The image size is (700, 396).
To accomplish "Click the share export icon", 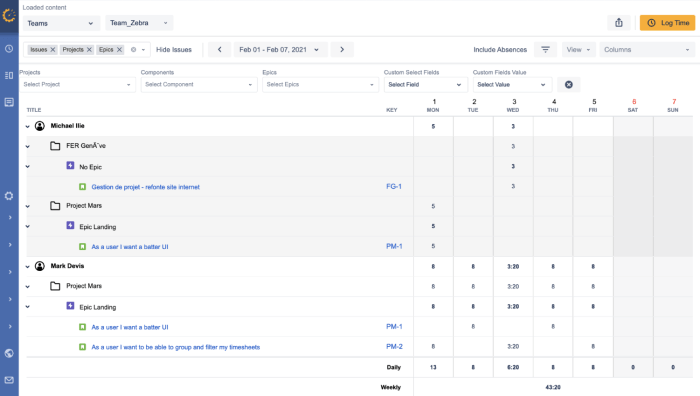I will (619, 23).
